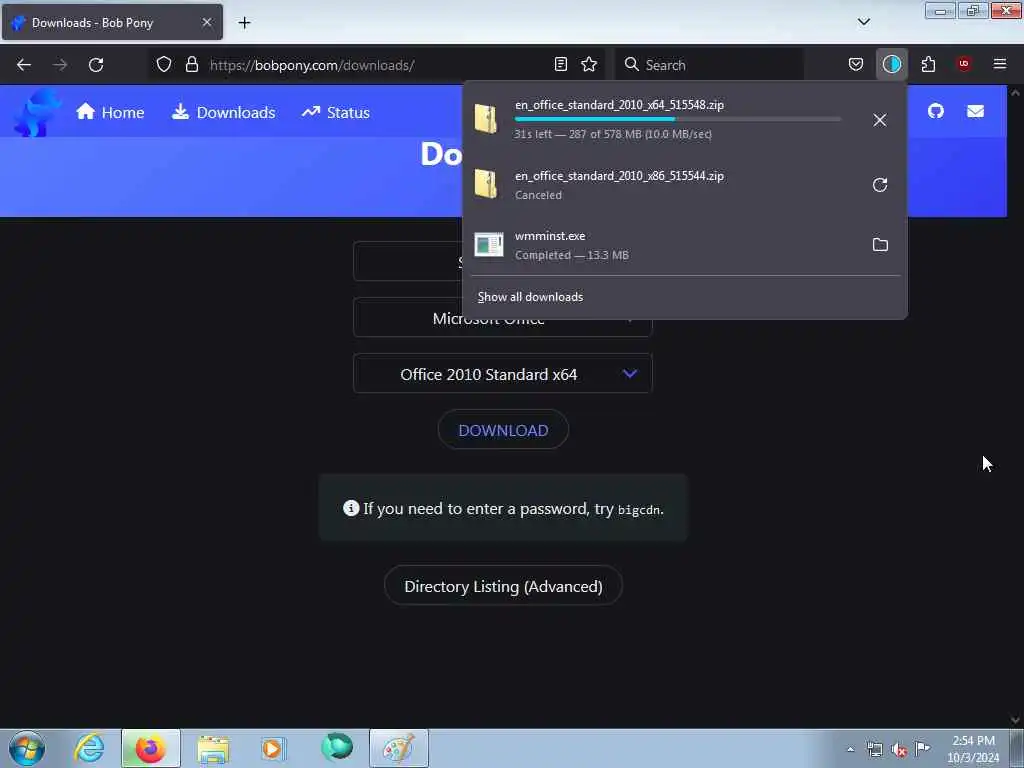Image resolution: width=1024 pixels, height=768 pixels.
Task: Go to Home in site navigation
Action: tap(110, 112)
